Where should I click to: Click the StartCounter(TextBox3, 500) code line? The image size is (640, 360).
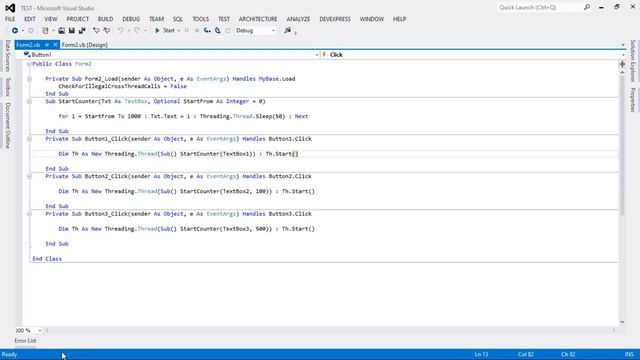(x=187, y=229)
